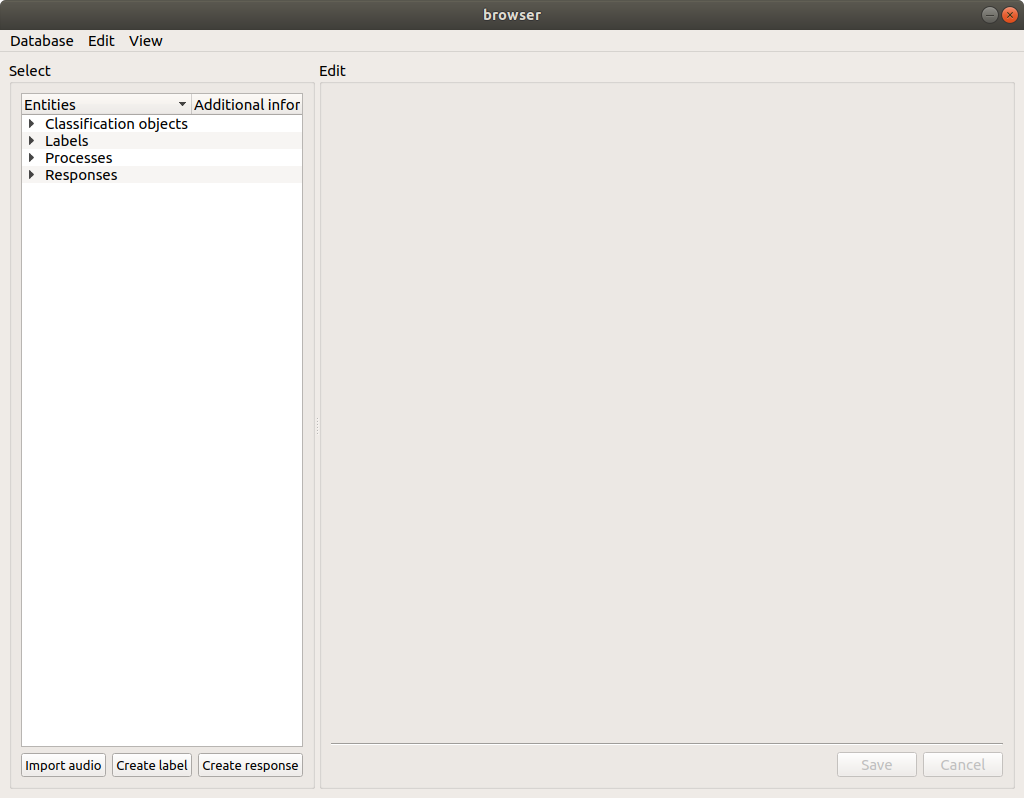Screen dimensions: 1024x798
Task: Open the Entities column dropdown arrow
Action: [183, 104]
